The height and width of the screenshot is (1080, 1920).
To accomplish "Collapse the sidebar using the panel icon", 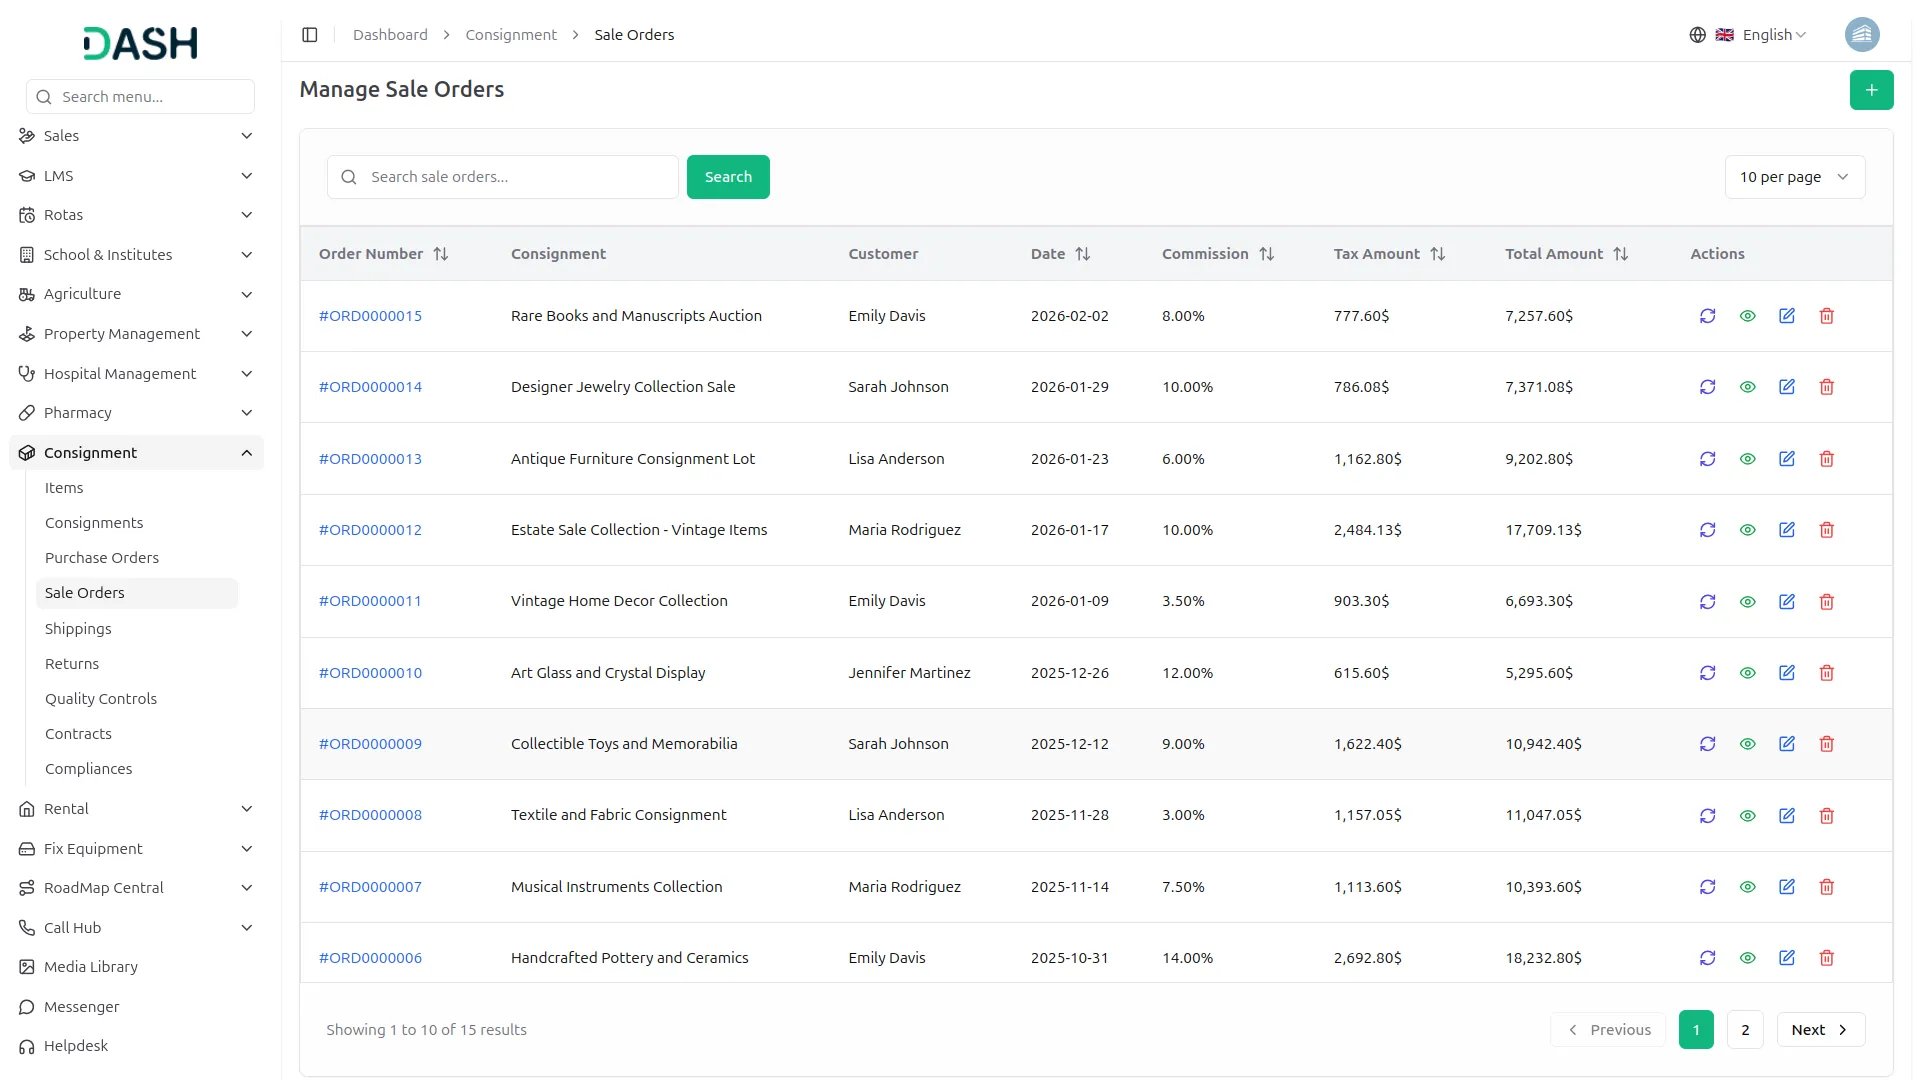I will pyautogui.click(x=309, y=34).
